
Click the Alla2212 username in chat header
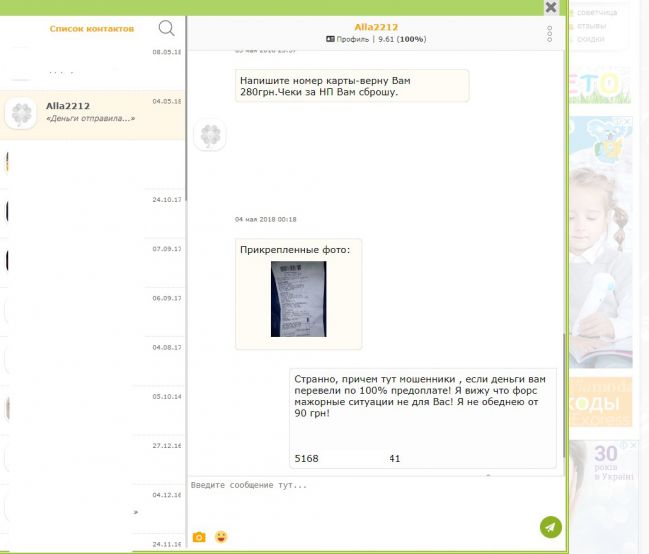click(375, 27)
